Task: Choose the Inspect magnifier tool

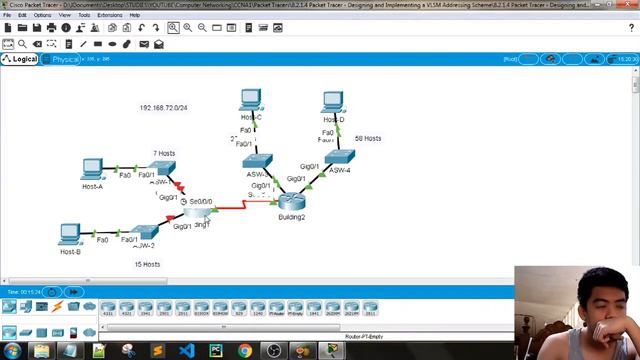Action: point(22,44)
